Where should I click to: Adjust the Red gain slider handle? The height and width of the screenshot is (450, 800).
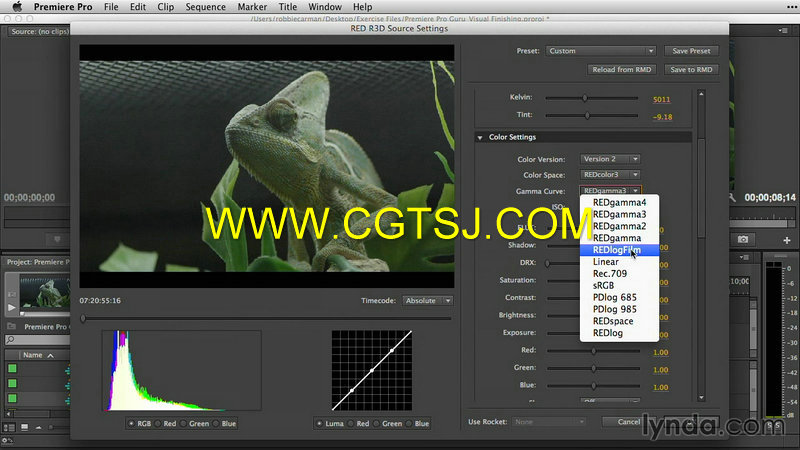pyautogui.click(x=593, y=351)
